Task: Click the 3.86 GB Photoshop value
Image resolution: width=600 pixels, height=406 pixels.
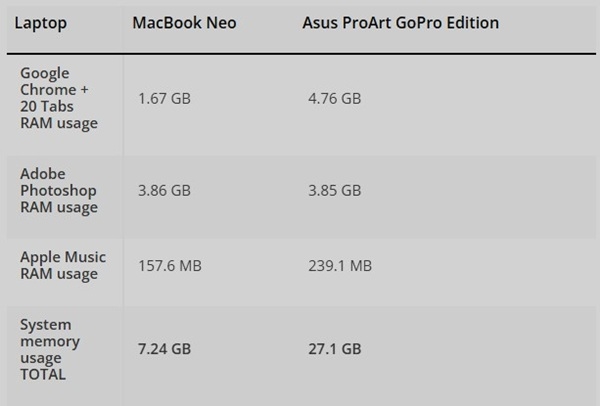Action: coord(164,190)
